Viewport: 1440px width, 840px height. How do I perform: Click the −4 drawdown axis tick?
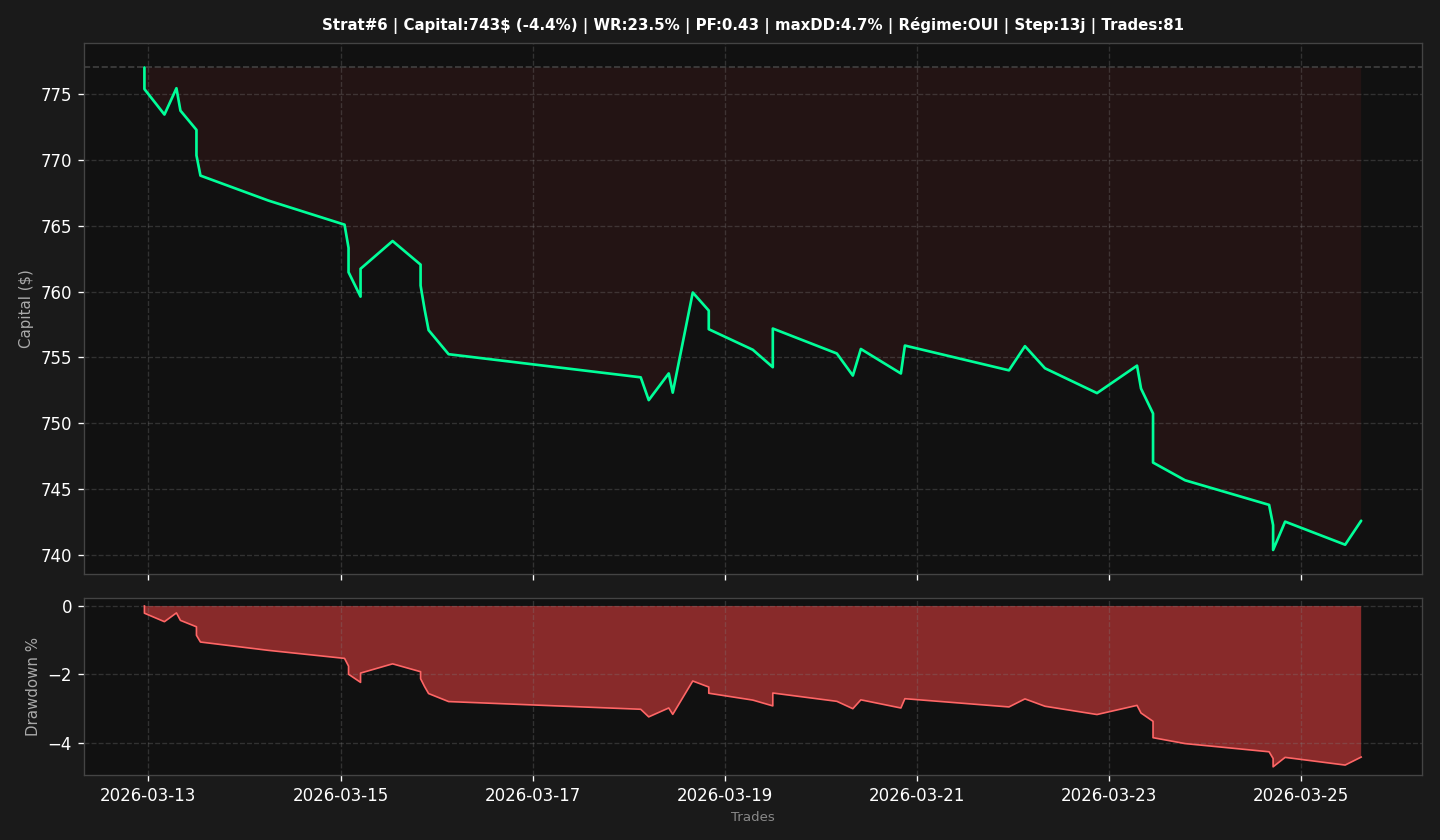[62, 744]
